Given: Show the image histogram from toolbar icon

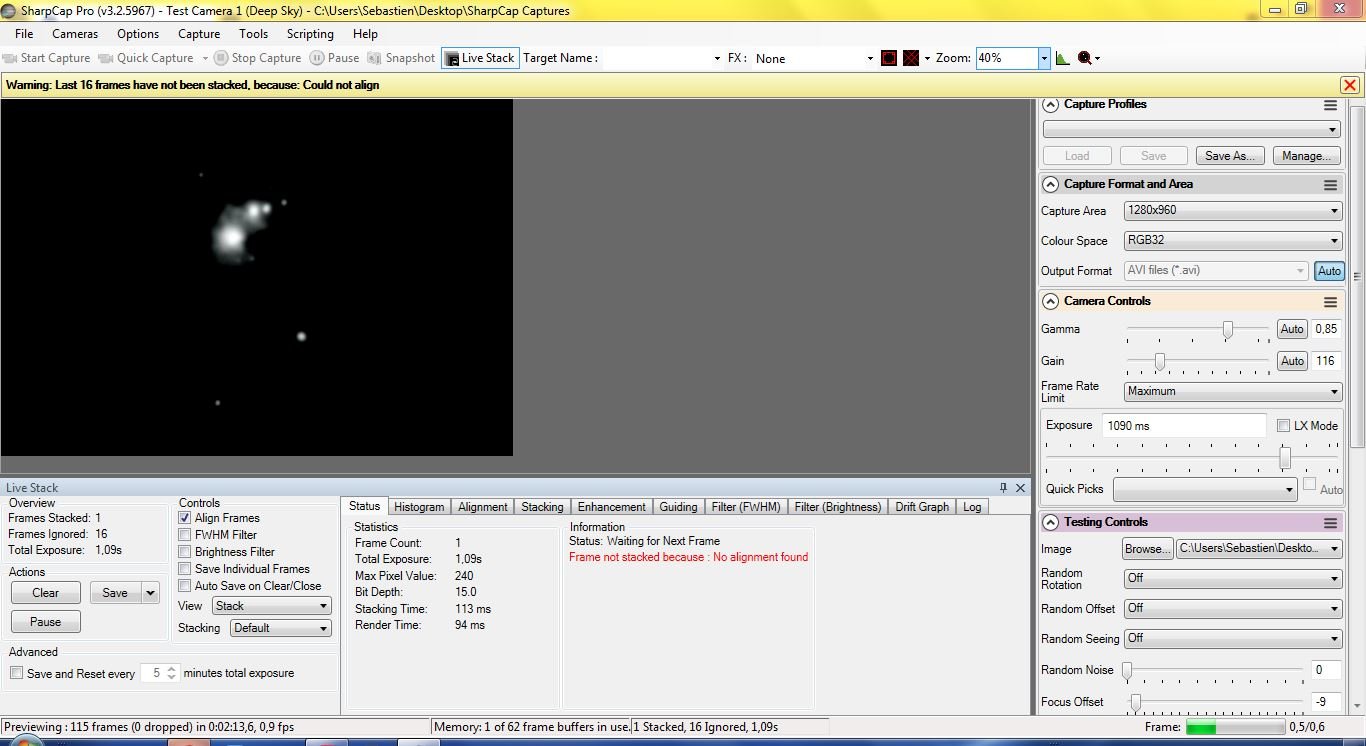Looking at the screenshot, I should coord(1062,58).
